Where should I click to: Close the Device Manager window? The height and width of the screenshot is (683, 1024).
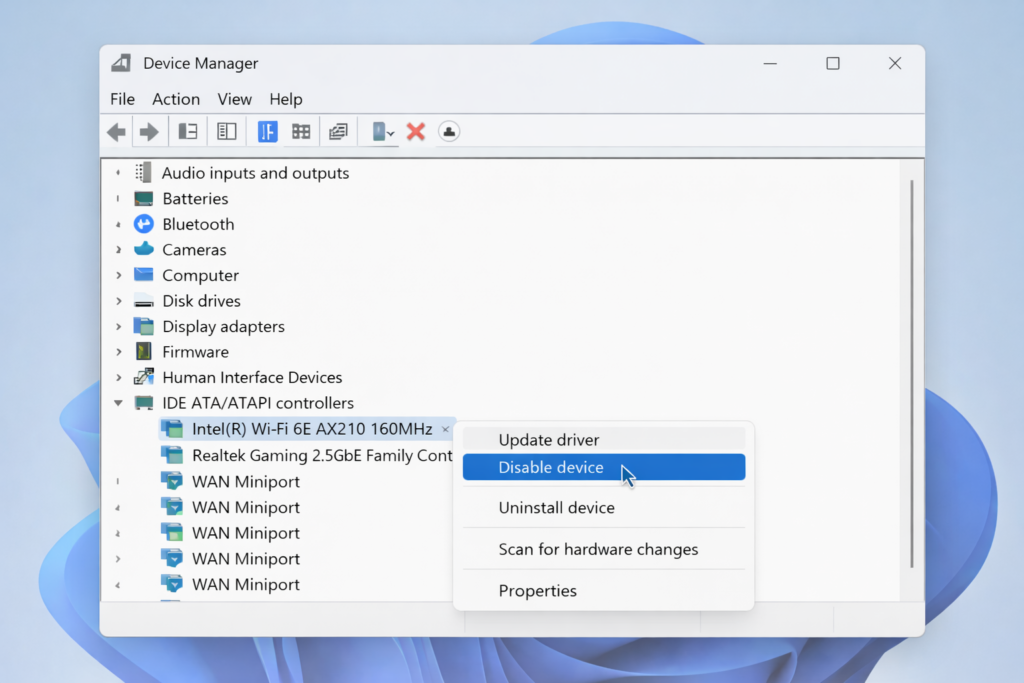point(895,63)
